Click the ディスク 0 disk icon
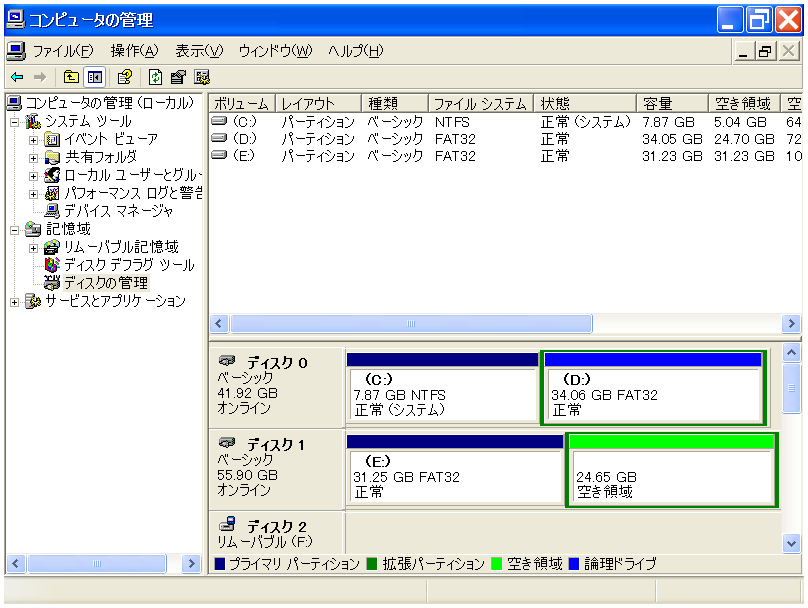This screenshot has height=608, width=808. (x=227, y=360)
